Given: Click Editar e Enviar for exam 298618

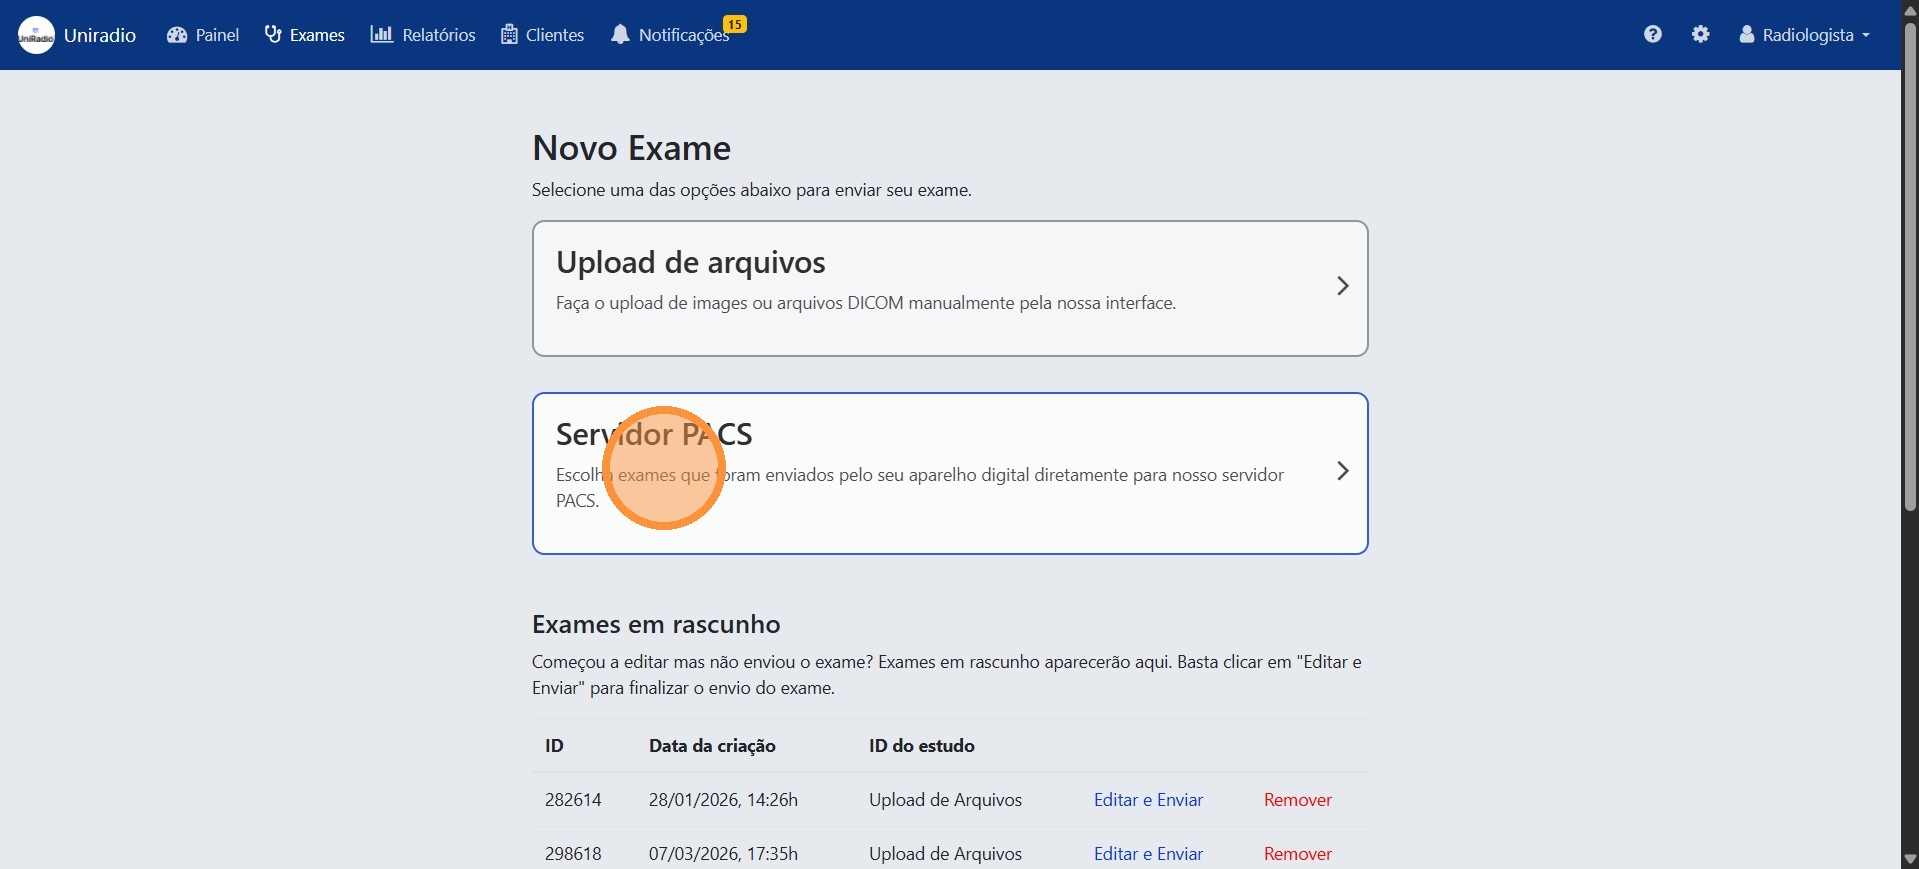Looking at the screenshot, I should coord(1148,854).
